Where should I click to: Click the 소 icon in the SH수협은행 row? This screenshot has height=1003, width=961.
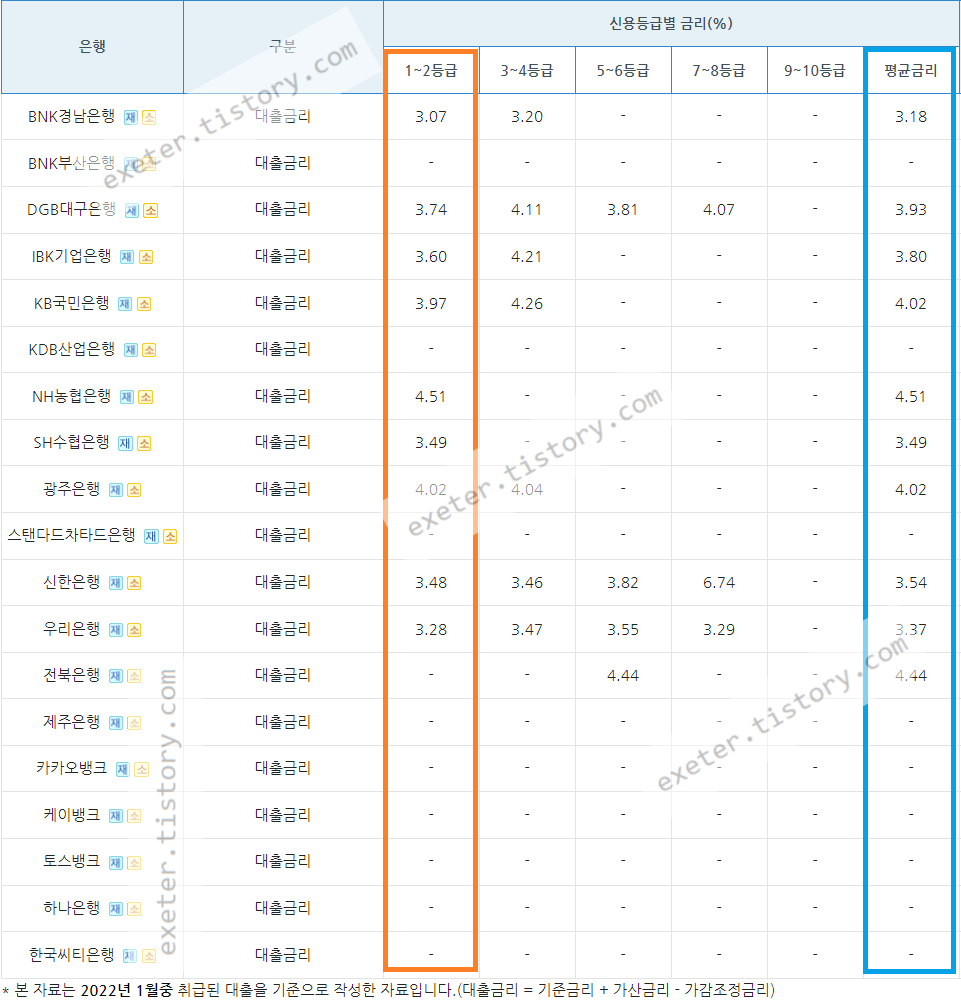[144, 443]
